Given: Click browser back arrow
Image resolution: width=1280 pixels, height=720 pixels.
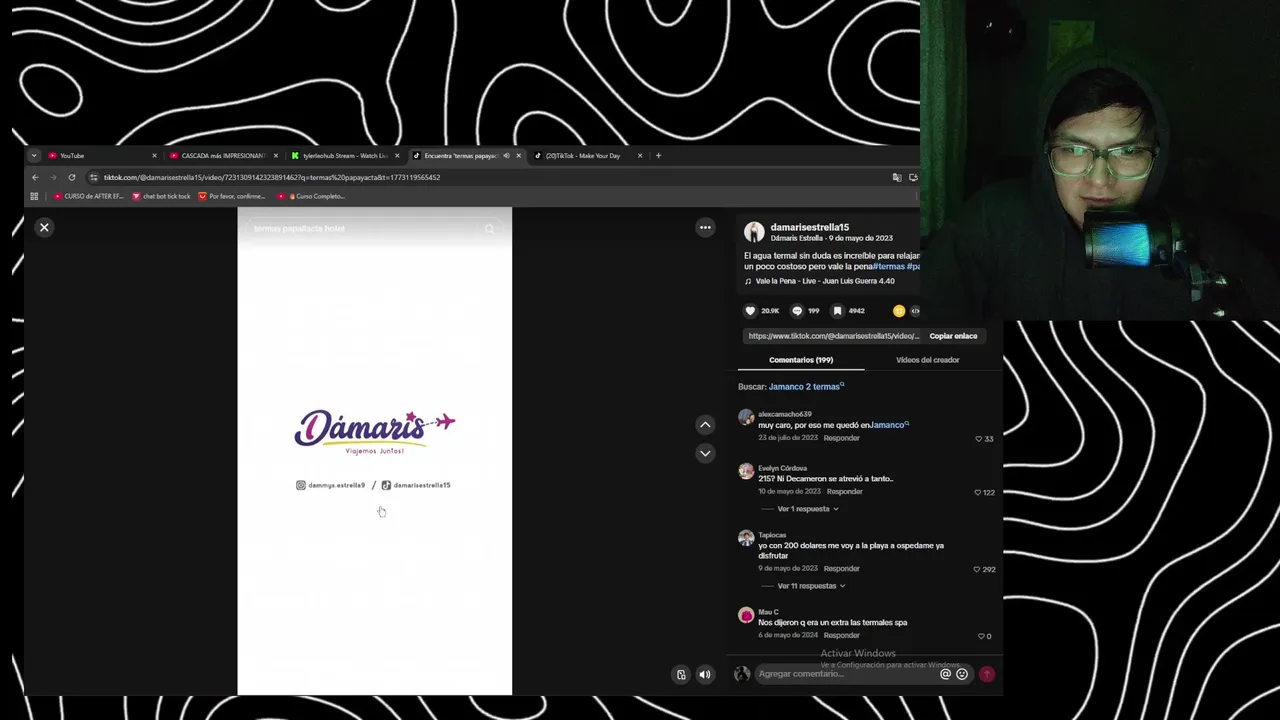Looking at the screenshot, I should (x=35, y=178).
